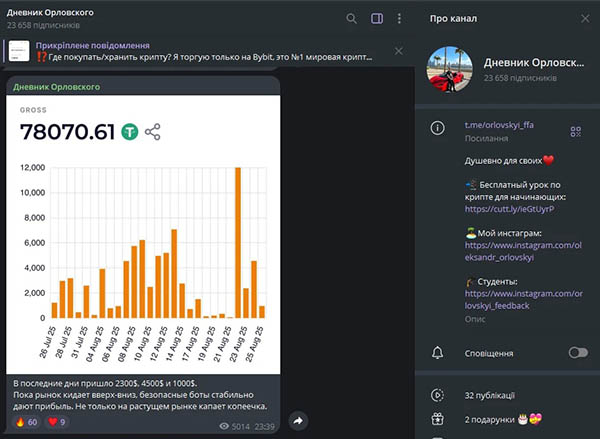Open the three-dot more options menu
Viewport: 600px width, 439px height.
click(x=399, y=18)
